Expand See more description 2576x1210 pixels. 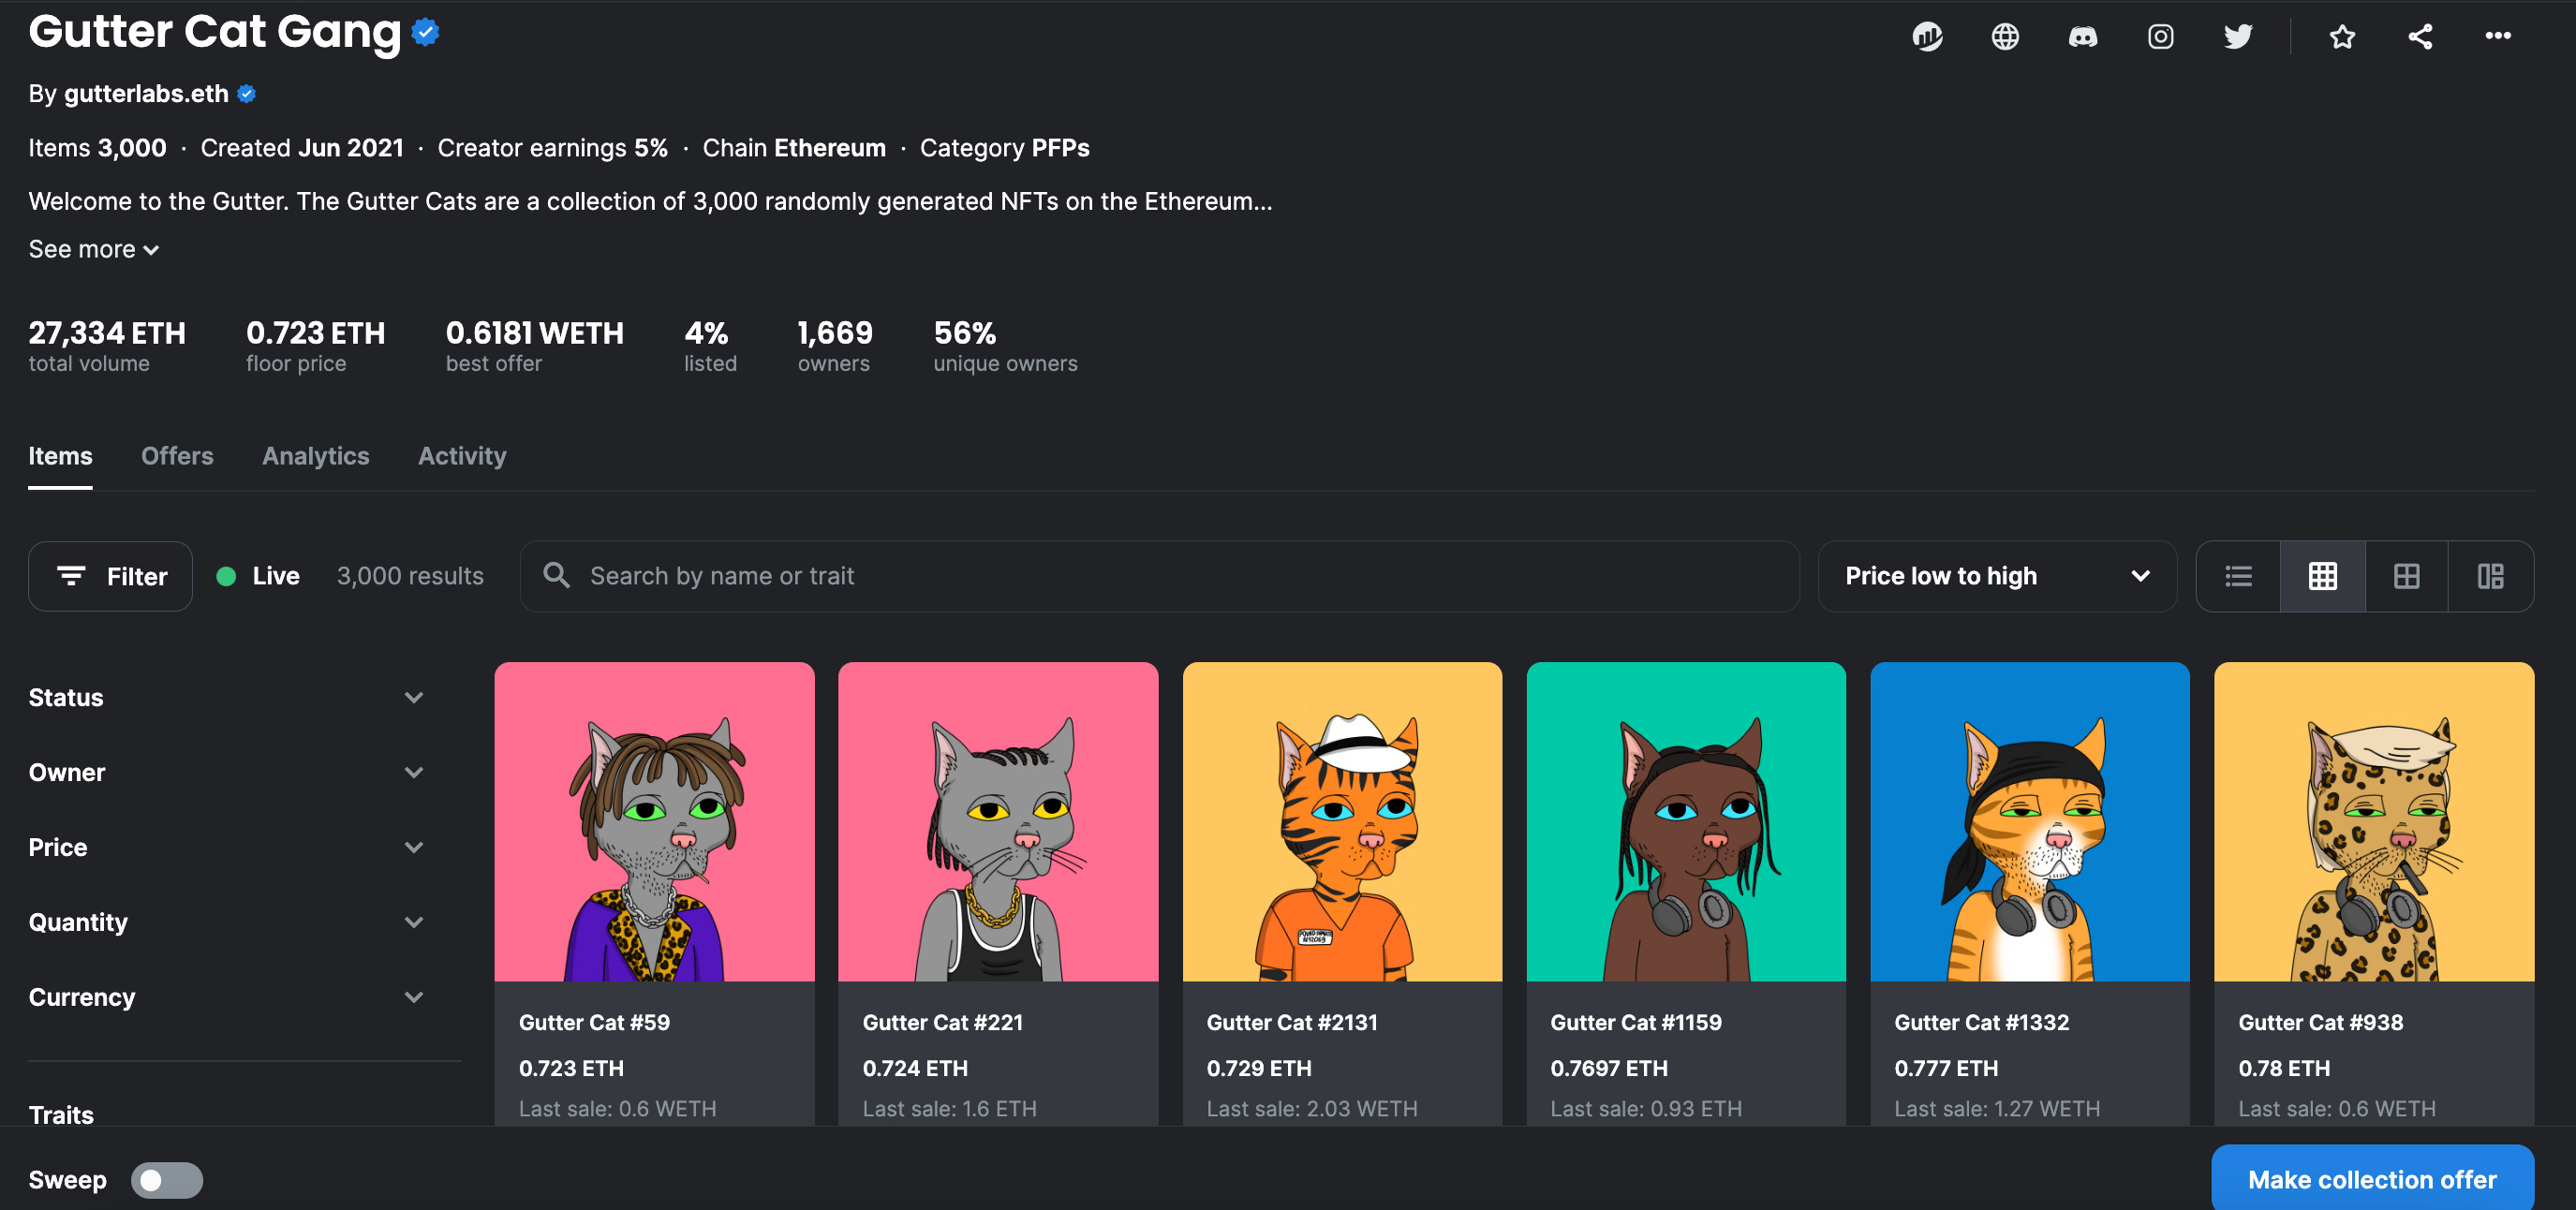93,249
